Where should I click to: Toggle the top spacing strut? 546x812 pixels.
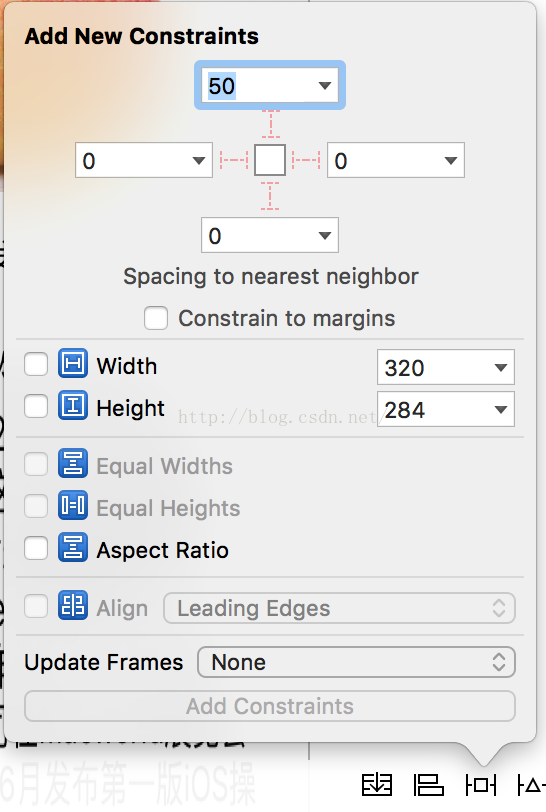click(270, 124)
